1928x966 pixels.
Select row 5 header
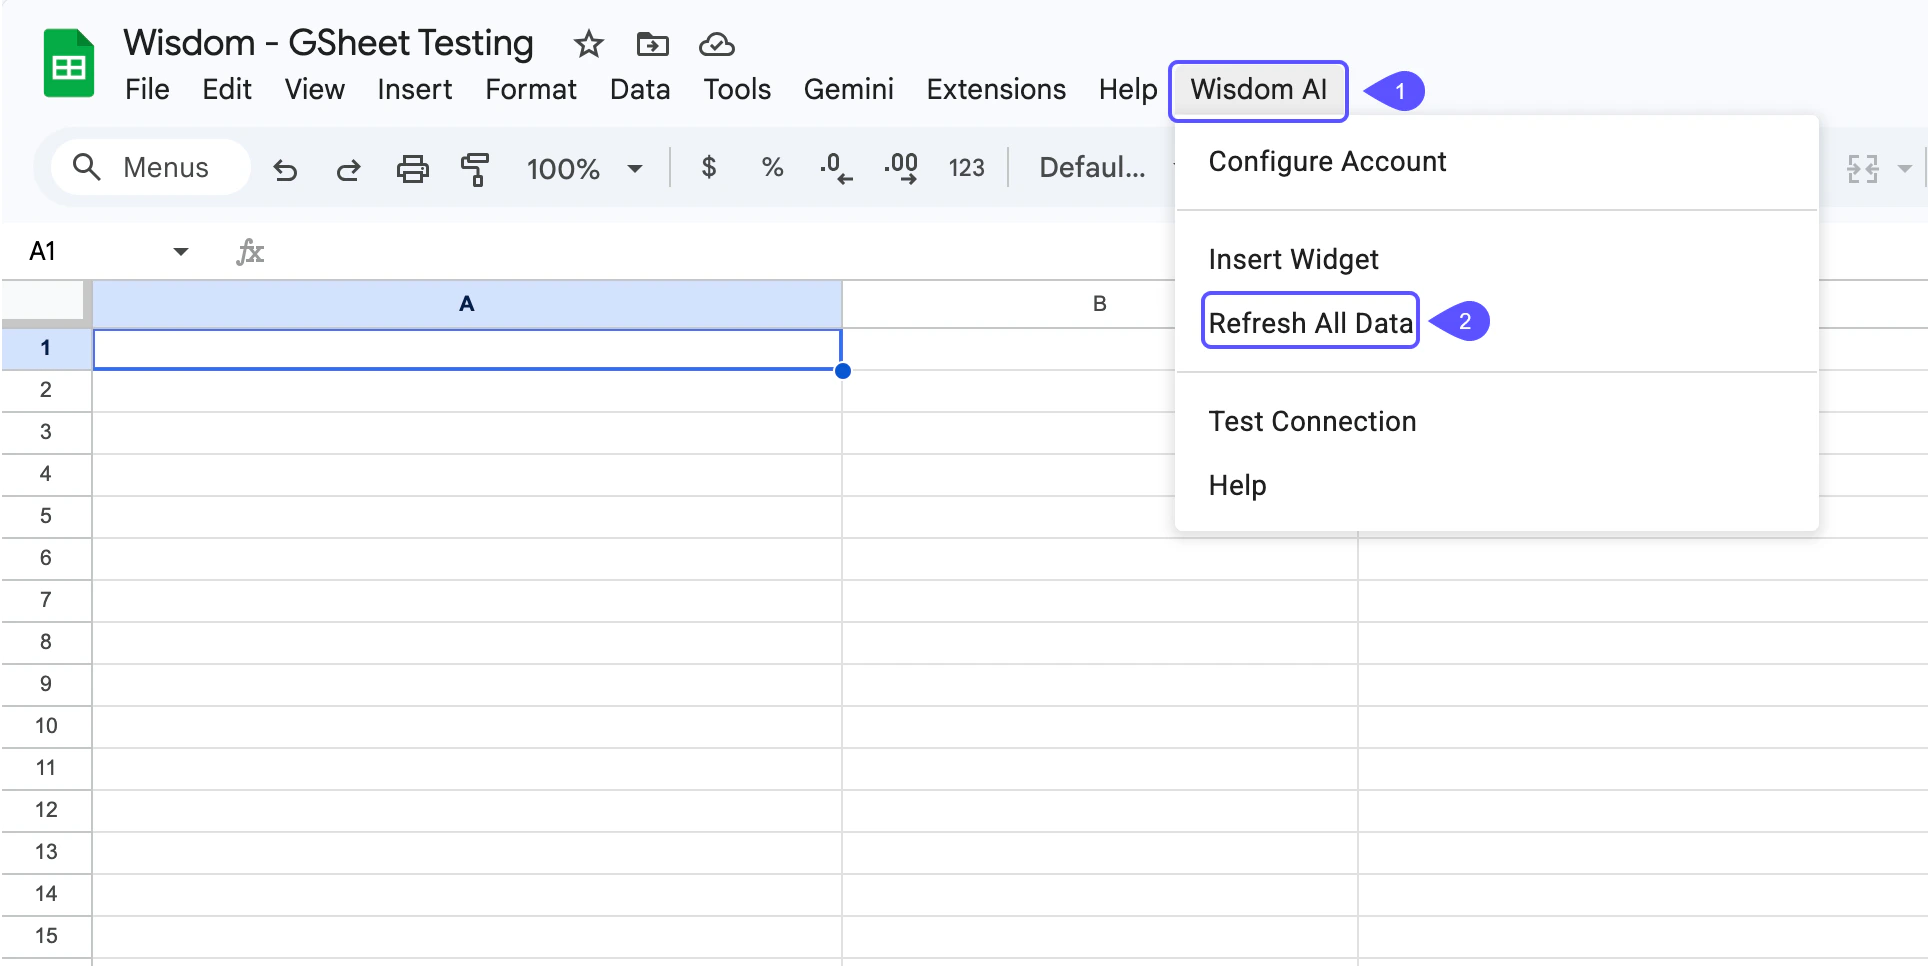(46, 516)
